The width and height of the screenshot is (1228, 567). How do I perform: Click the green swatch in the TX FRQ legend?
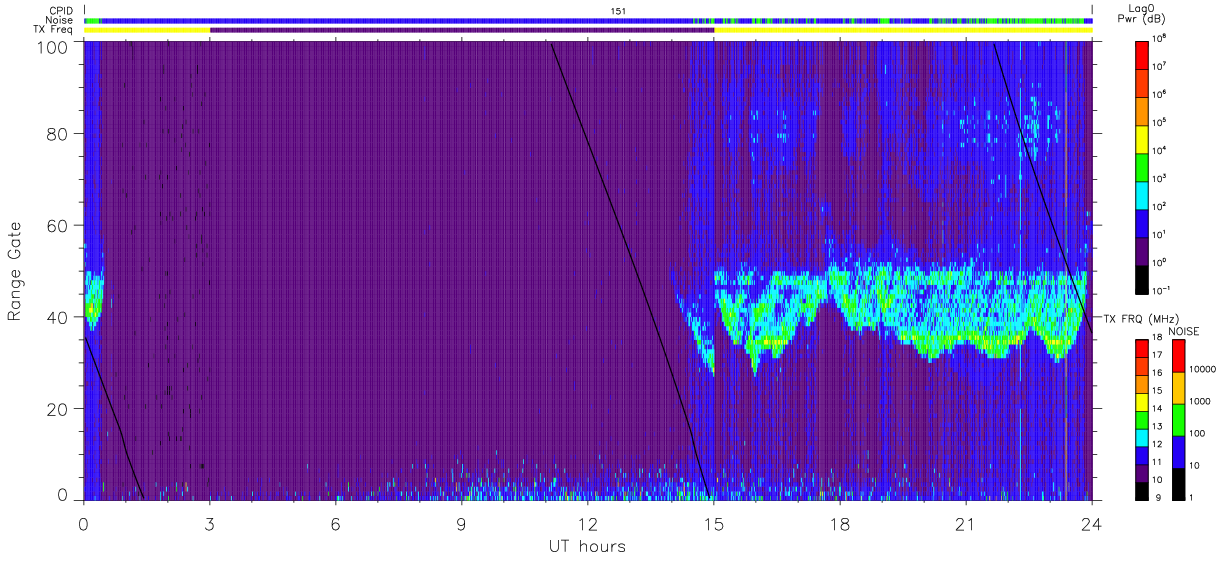1142,420
